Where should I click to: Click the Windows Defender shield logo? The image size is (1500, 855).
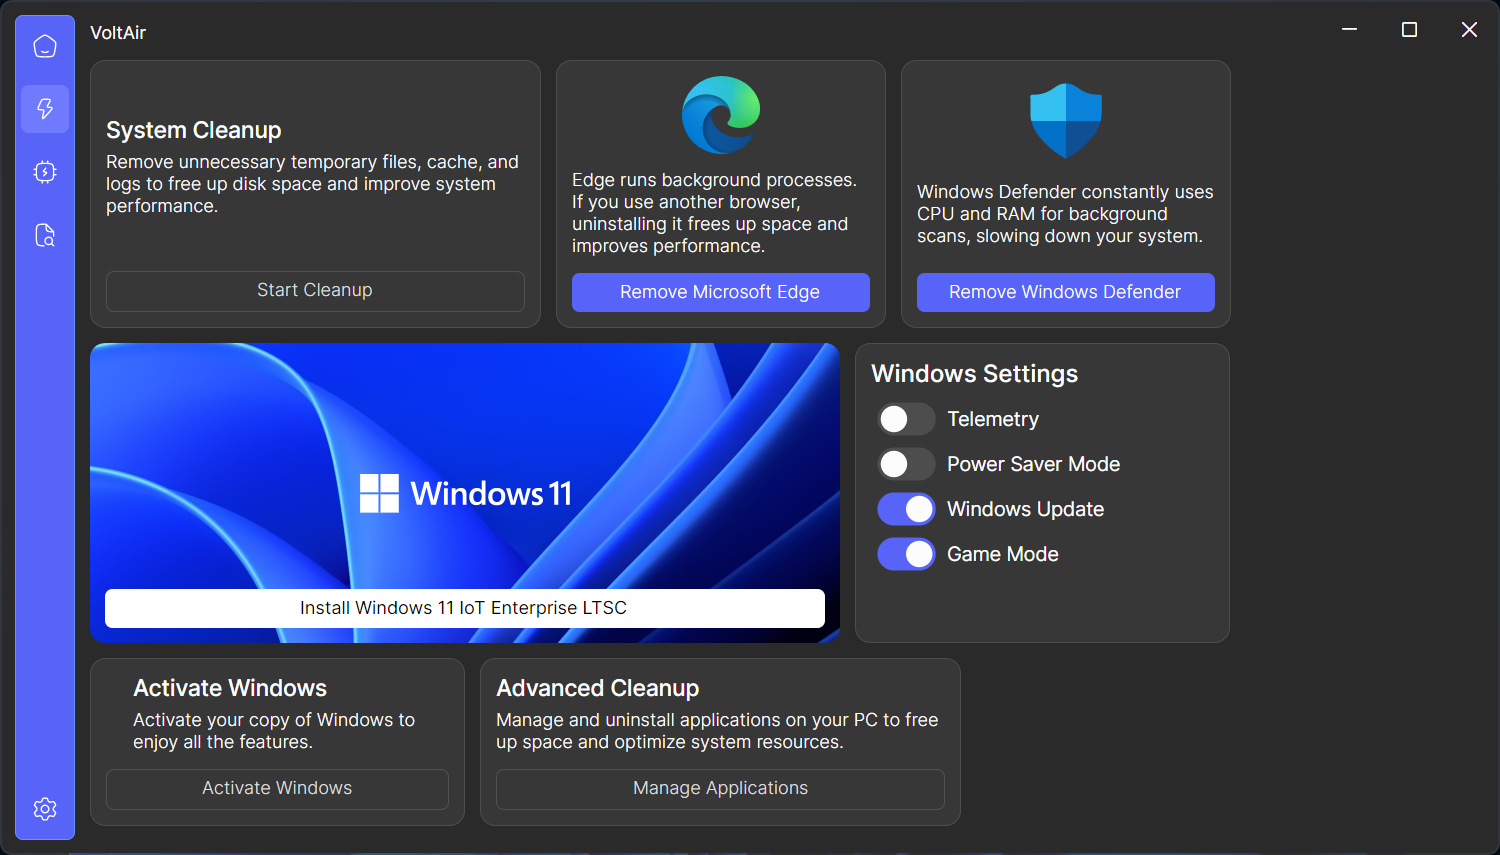click(x=1066, y=121)
